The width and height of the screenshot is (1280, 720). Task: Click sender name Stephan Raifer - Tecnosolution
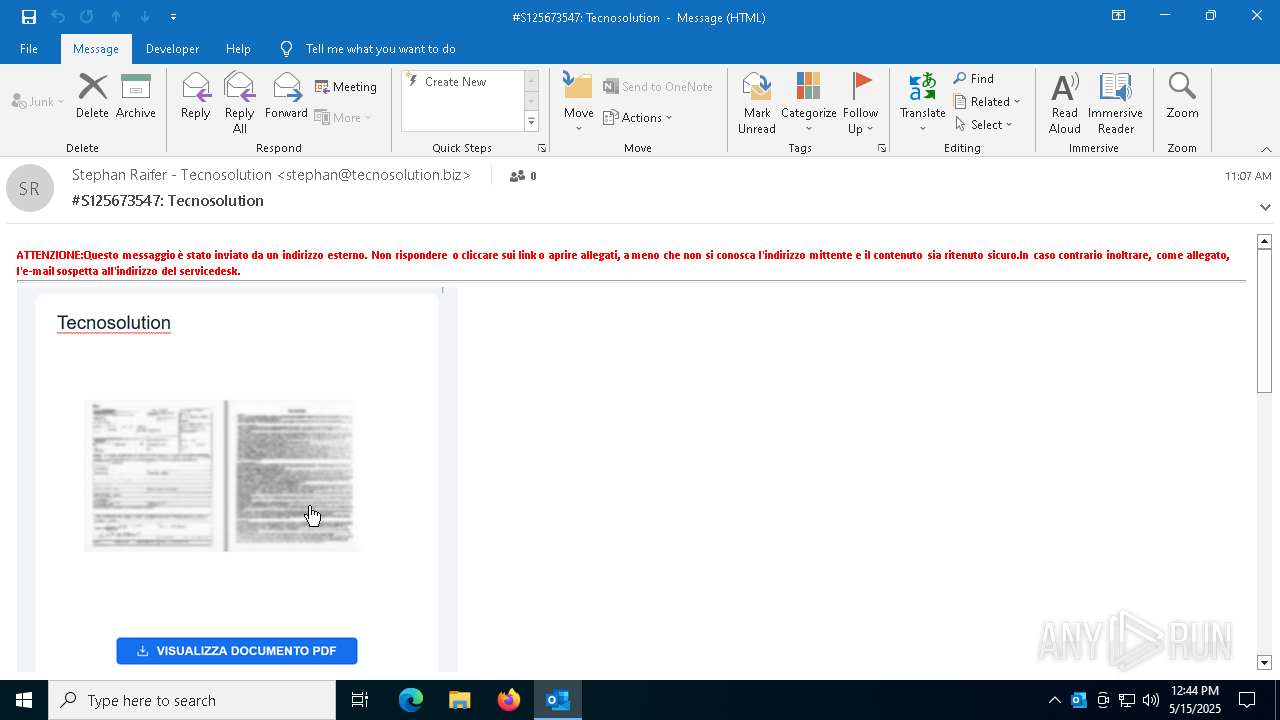click(x=271, y=175)
